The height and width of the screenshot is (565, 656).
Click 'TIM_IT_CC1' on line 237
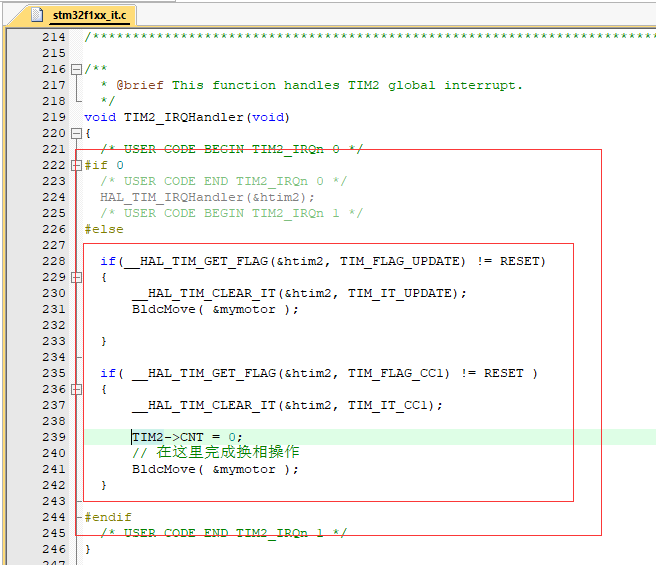387,406
